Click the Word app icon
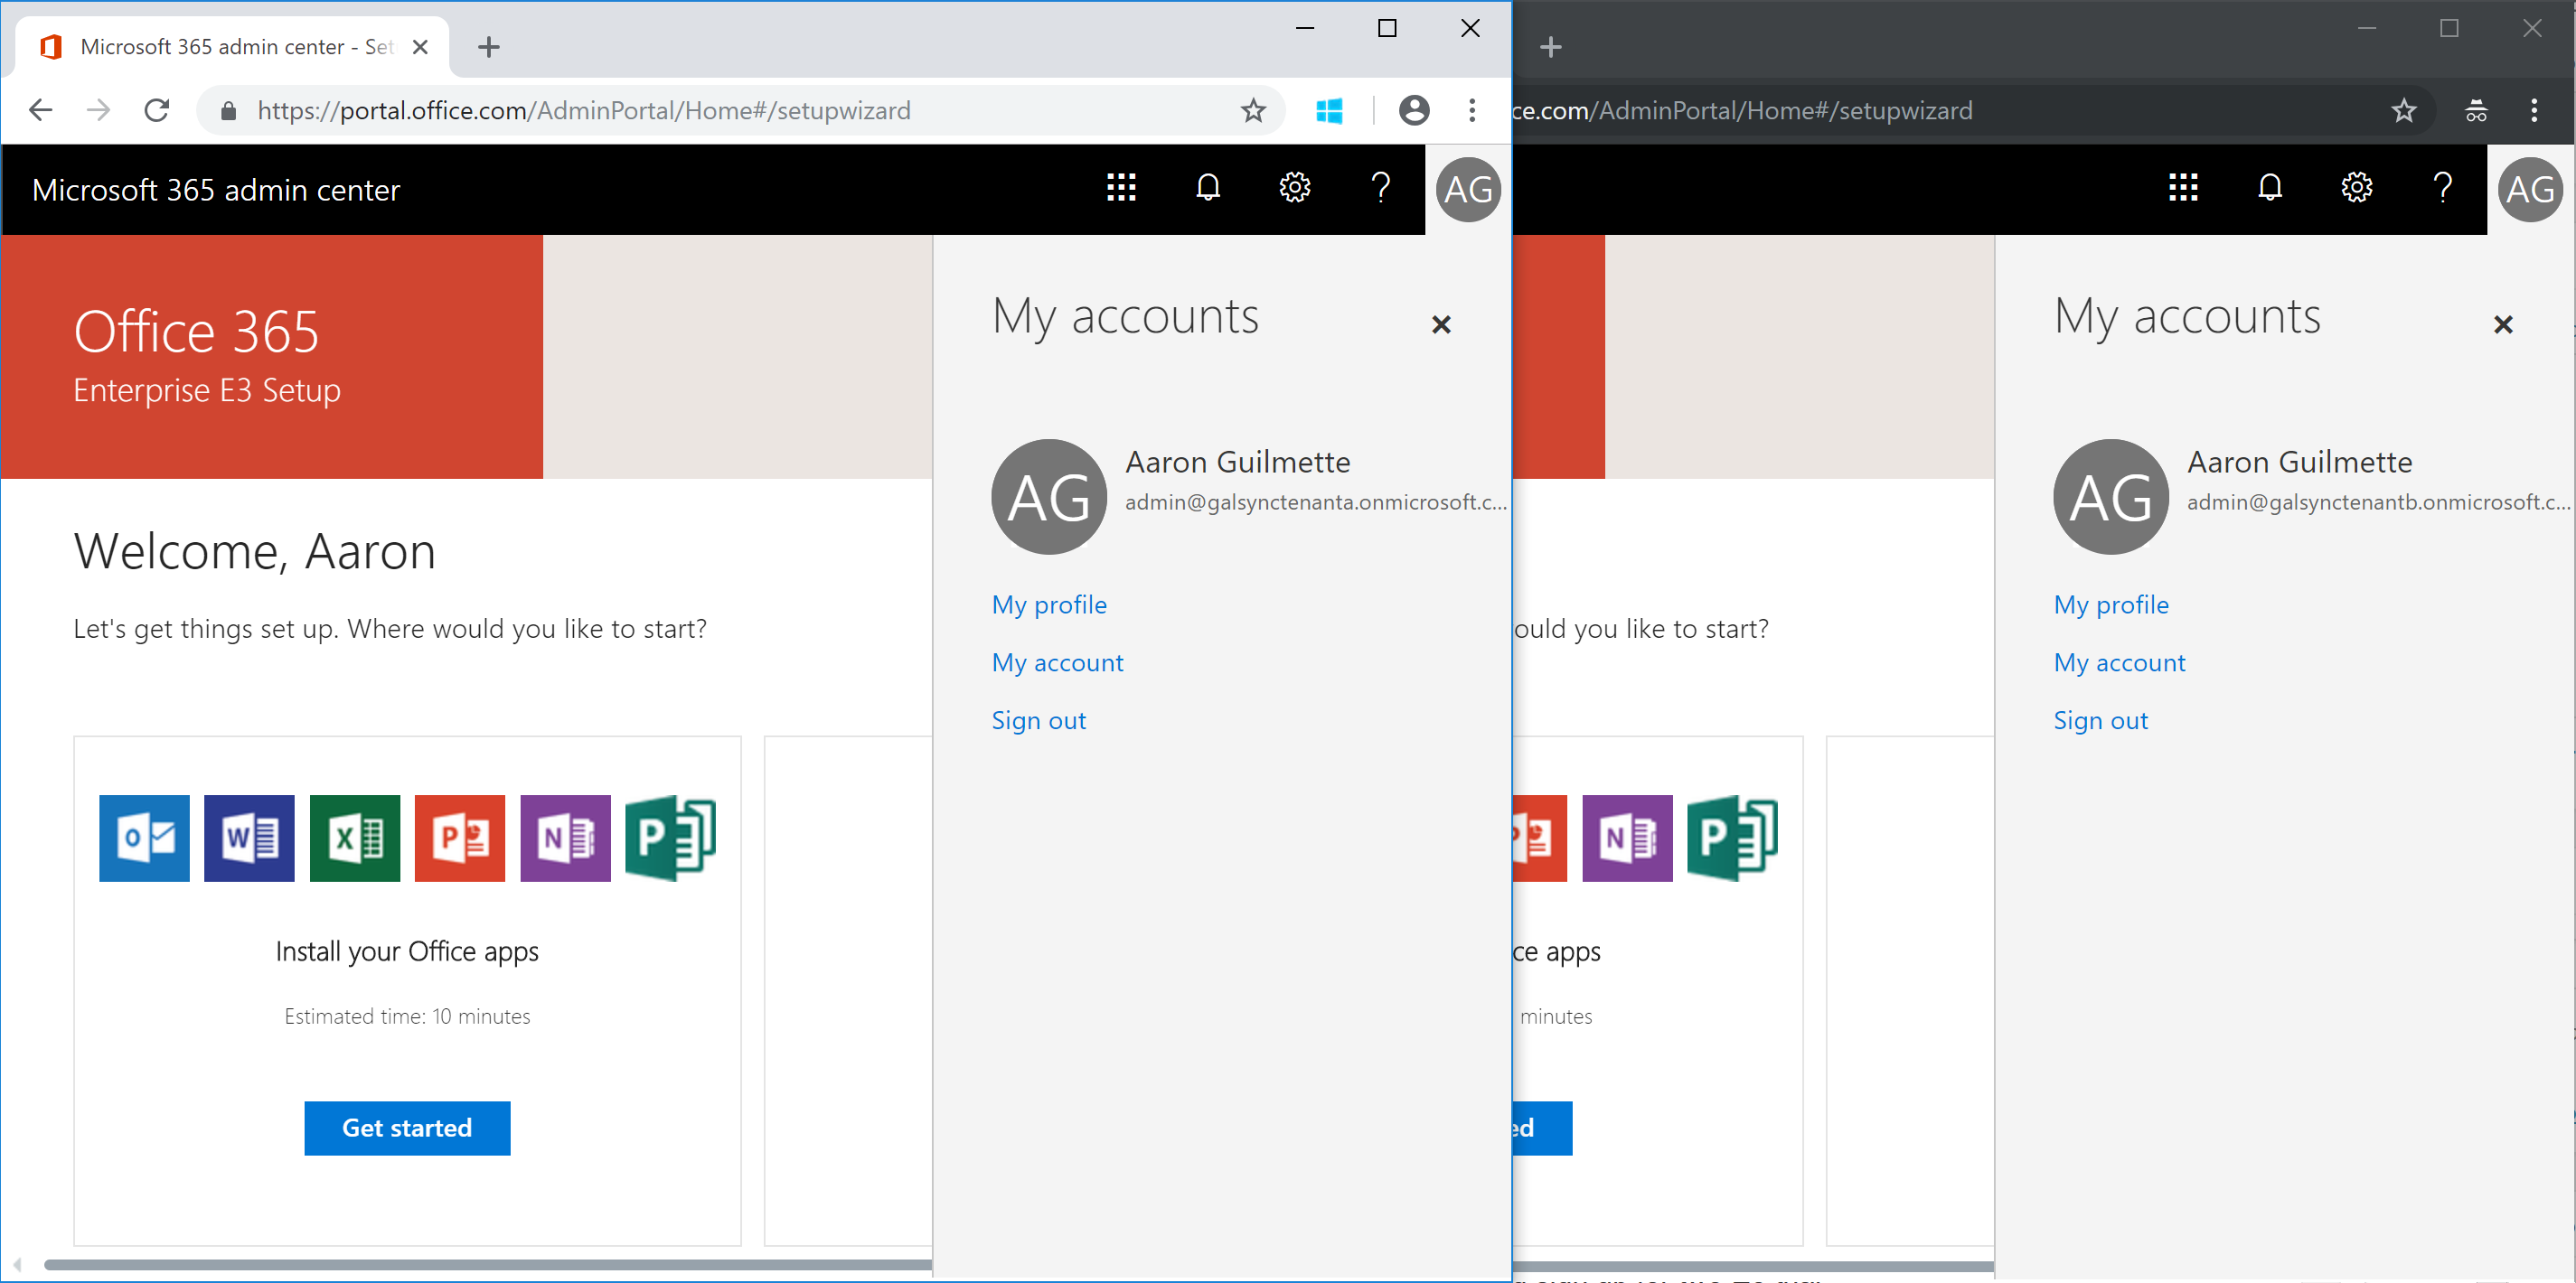 pos(249,838)
